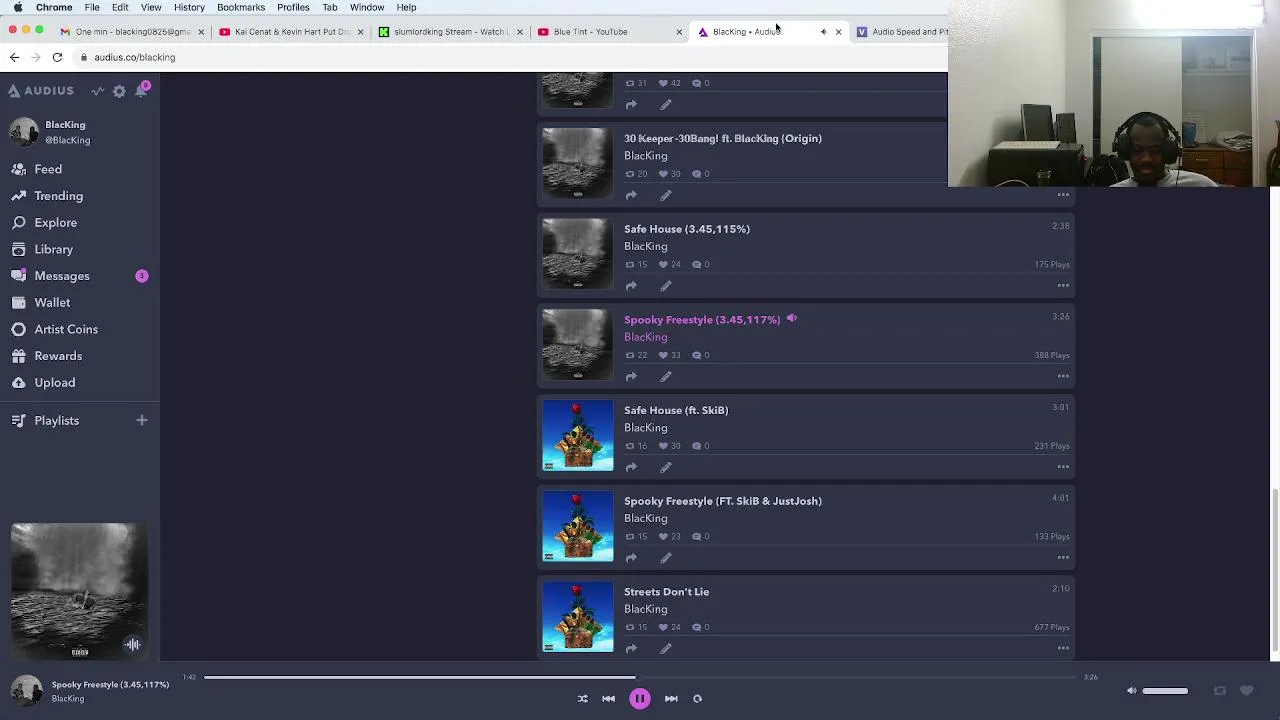Toggle repeat in the player controls
The width and height of the screenshot is (1280, 720).
point(697,699)
